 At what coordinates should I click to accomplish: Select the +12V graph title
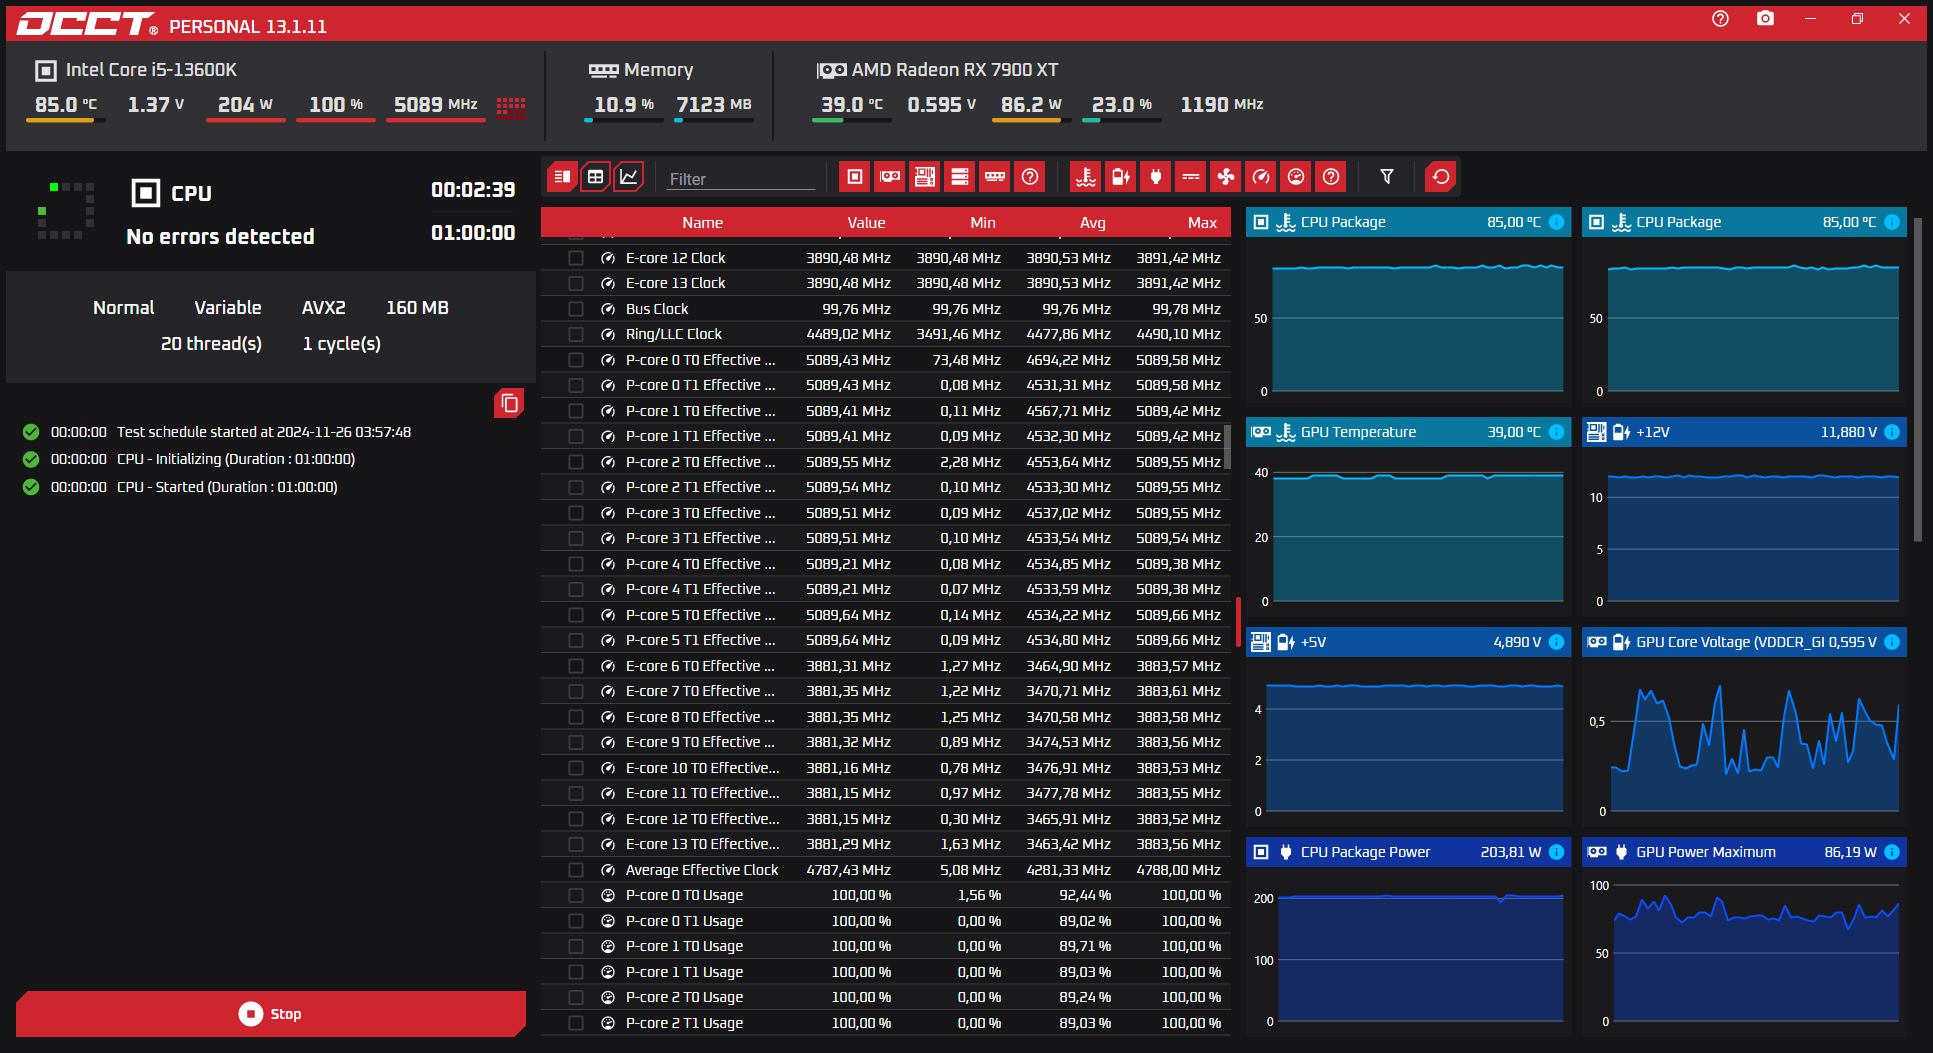coord(1653,432)
